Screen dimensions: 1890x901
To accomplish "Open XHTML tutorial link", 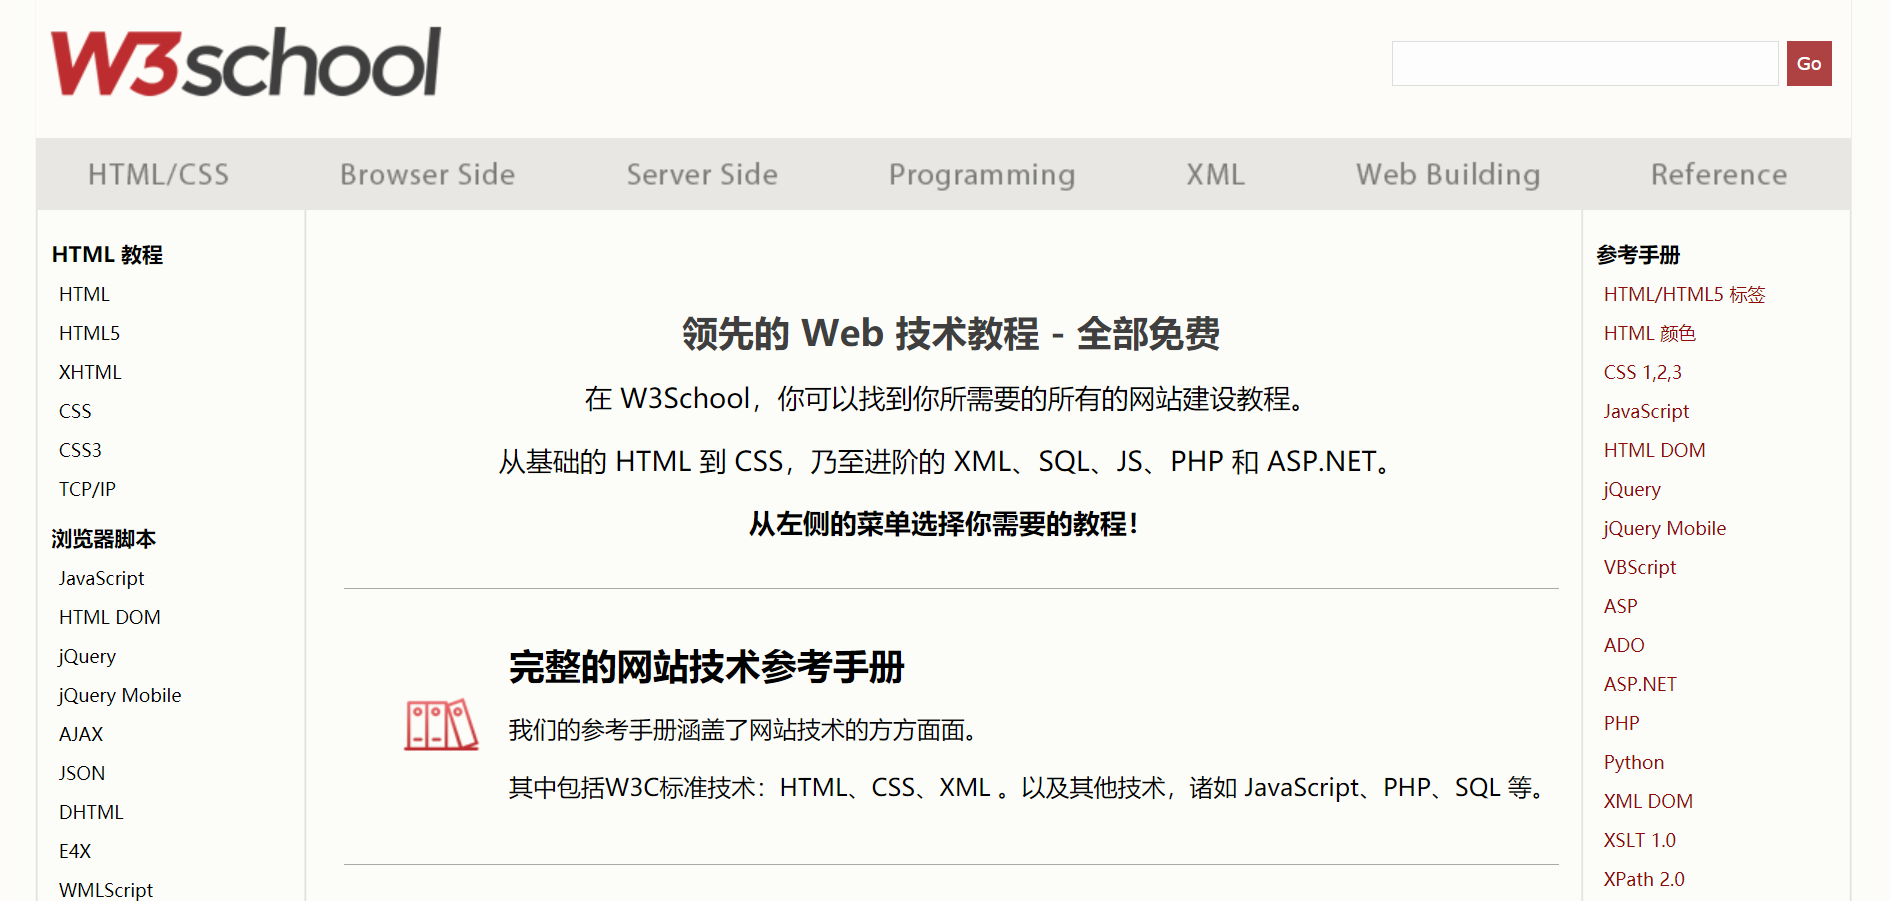I will (90, 372).
